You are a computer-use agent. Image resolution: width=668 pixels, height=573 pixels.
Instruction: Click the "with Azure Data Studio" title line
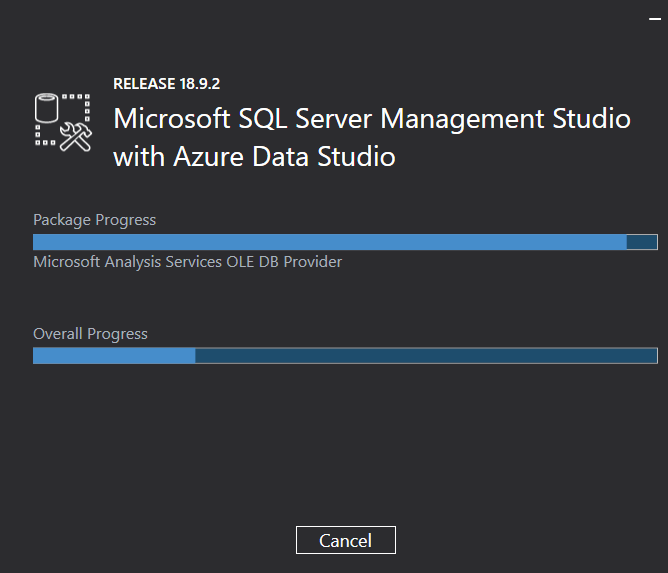[x=254, y=157]
